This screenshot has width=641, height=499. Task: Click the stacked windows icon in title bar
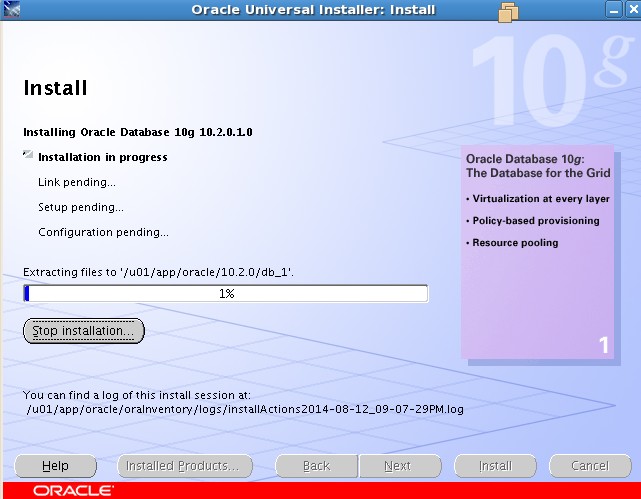pyautogui.click(x=508, y=11)
